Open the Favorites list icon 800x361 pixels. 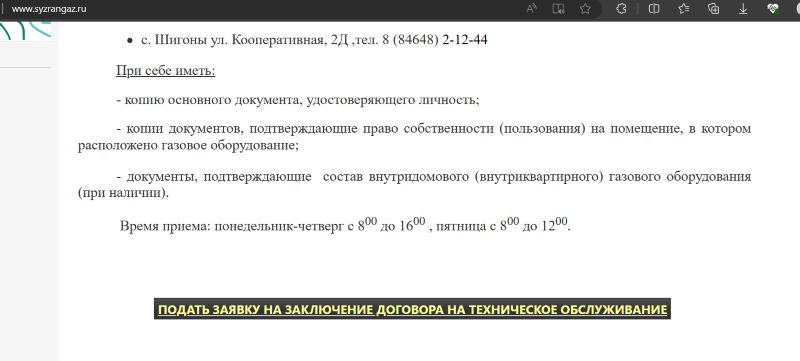(x=684, y=9)
